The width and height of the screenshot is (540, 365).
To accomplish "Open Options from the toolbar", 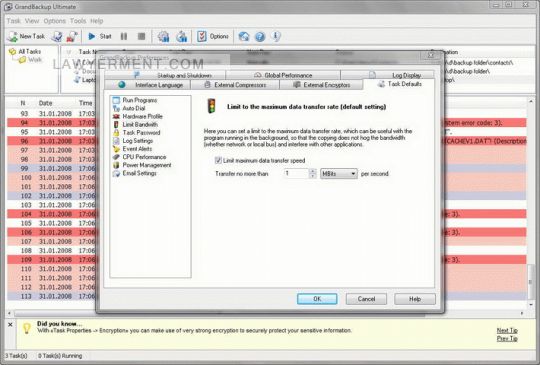I will 213,36.
